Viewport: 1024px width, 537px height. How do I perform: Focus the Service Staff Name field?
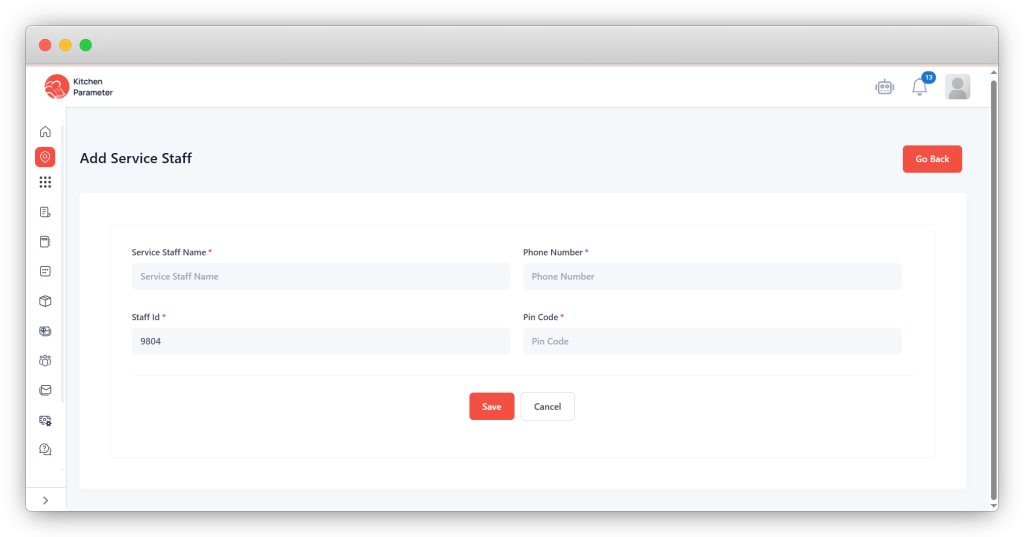pos(320,277)
